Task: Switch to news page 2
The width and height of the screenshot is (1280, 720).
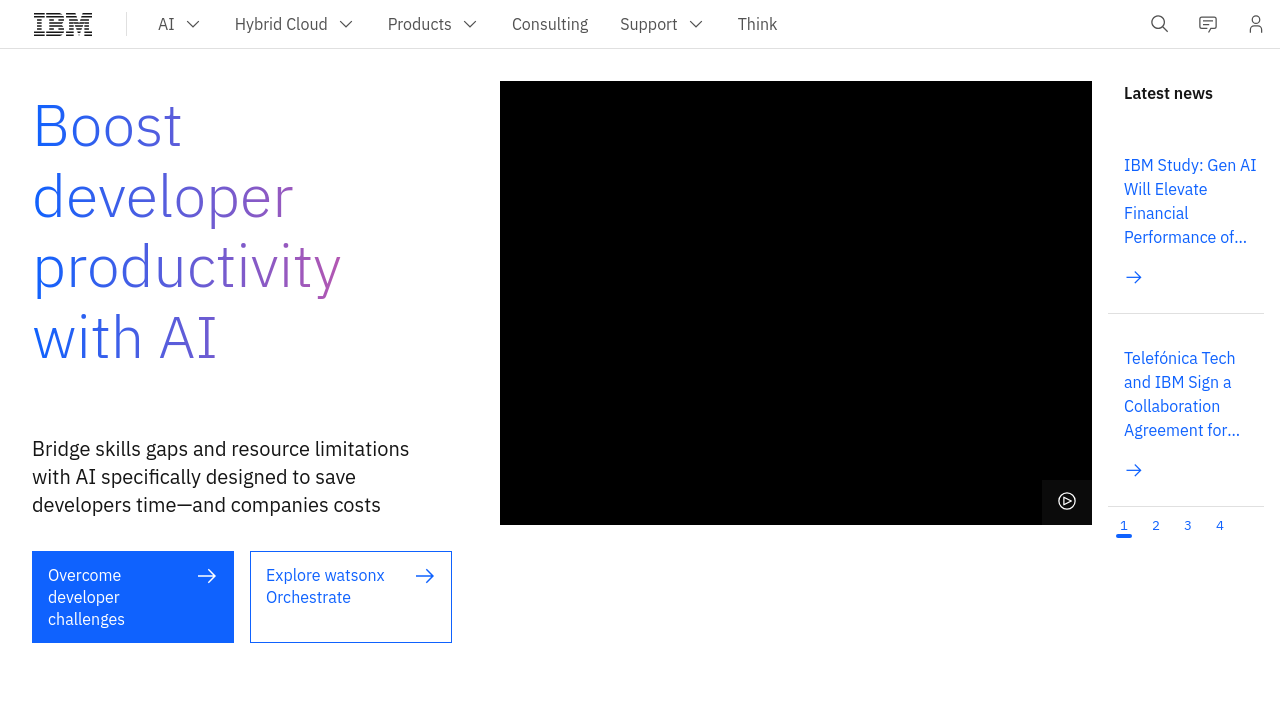Action: click(1156, 526)
